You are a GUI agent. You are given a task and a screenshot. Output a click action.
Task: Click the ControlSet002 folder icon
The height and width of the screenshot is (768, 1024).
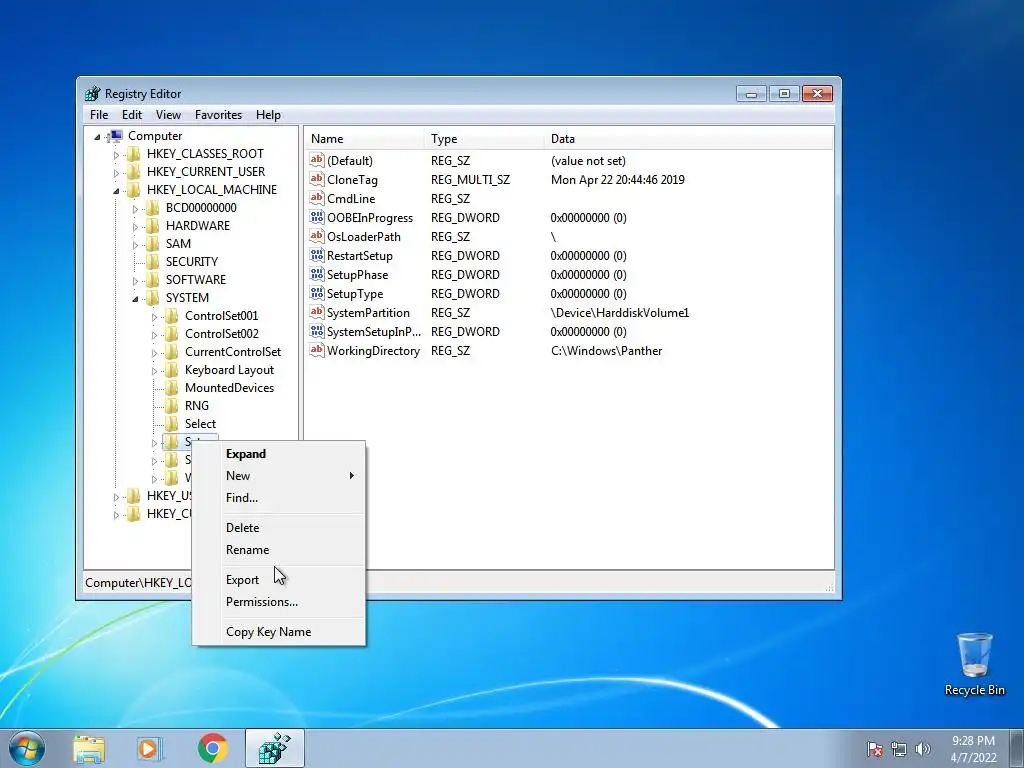click(172, 334)
